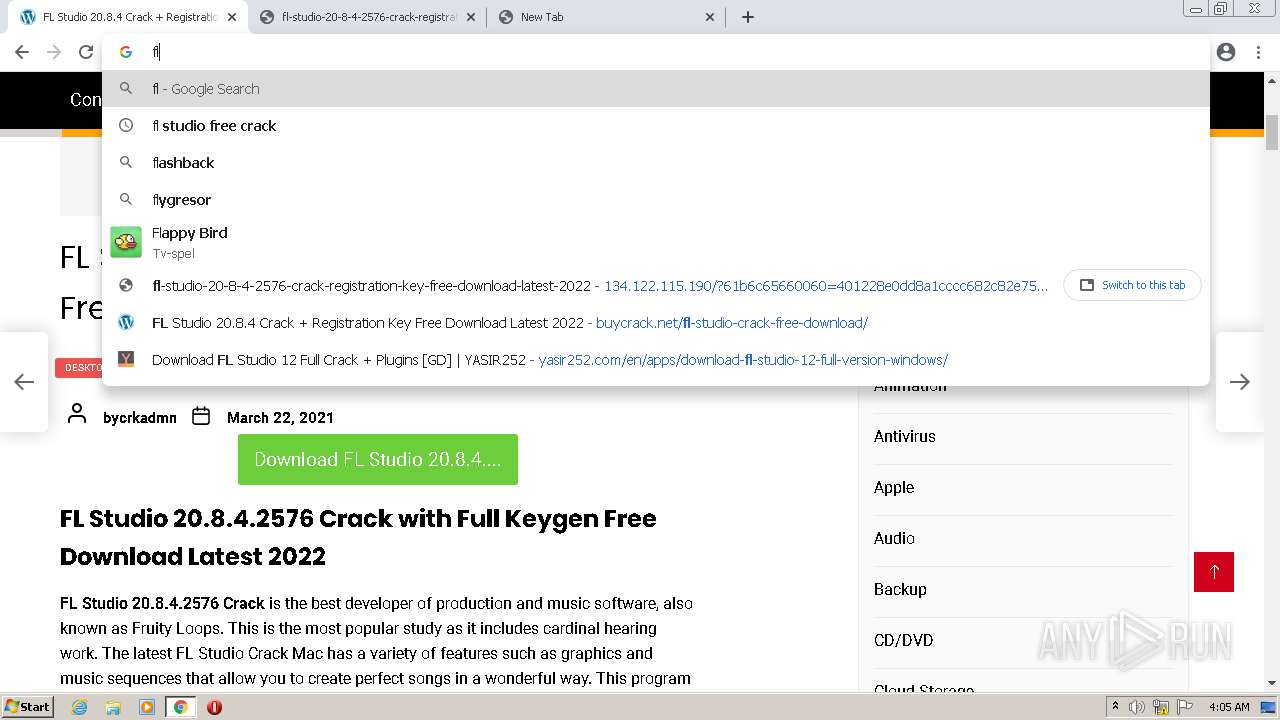
Task: Click the 4:05 AM system clock
Action: coord(1229,707)
